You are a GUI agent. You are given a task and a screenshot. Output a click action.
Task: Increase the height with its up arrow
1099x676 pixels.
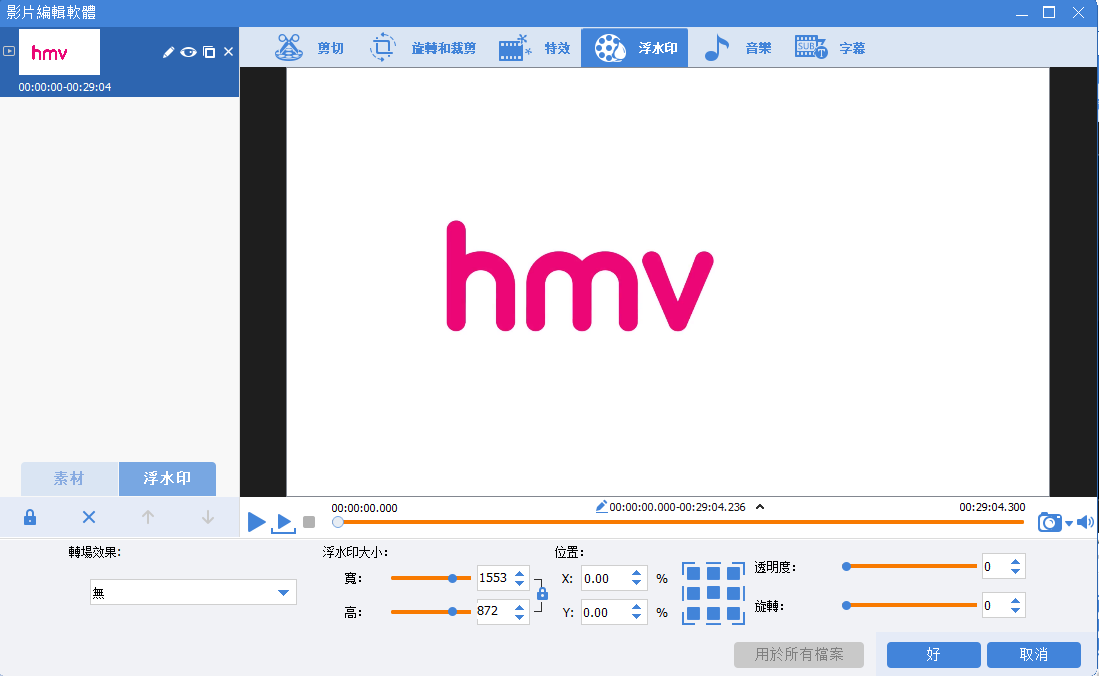pyautogui.click(x=519, y=607)
